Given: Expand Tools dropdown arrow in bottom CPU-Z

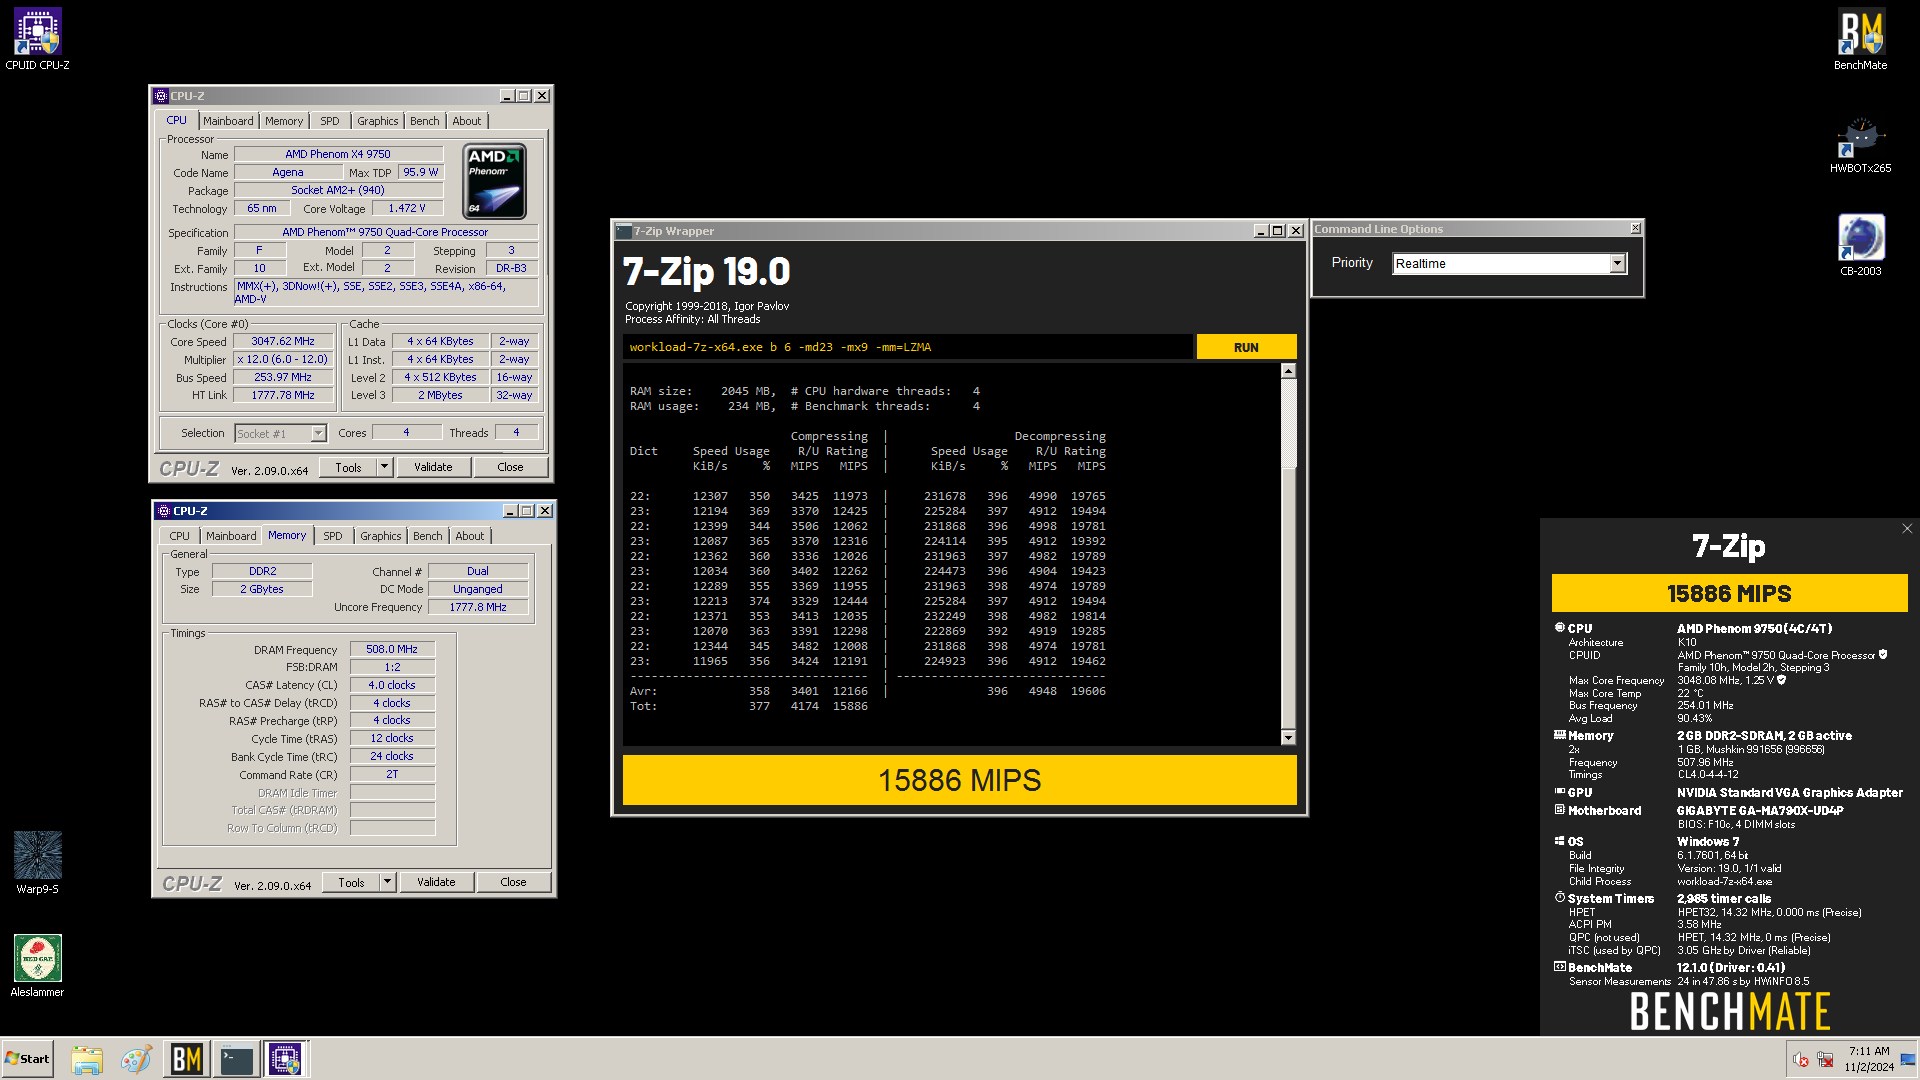Looking at the screenshot, I should (387, 882).
